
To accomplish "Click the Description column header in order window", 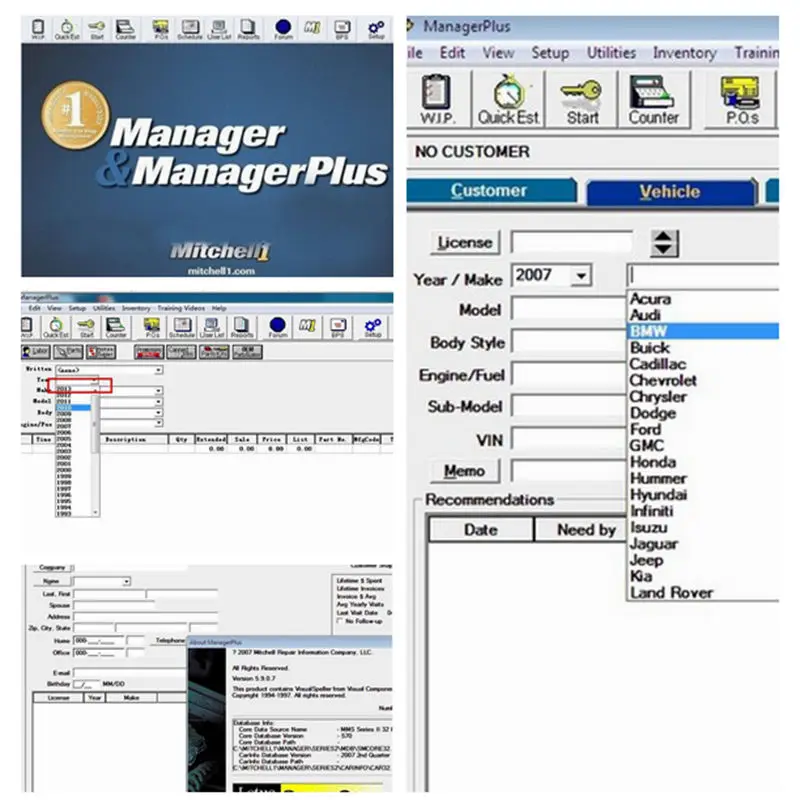I will (x=134, y=439).
